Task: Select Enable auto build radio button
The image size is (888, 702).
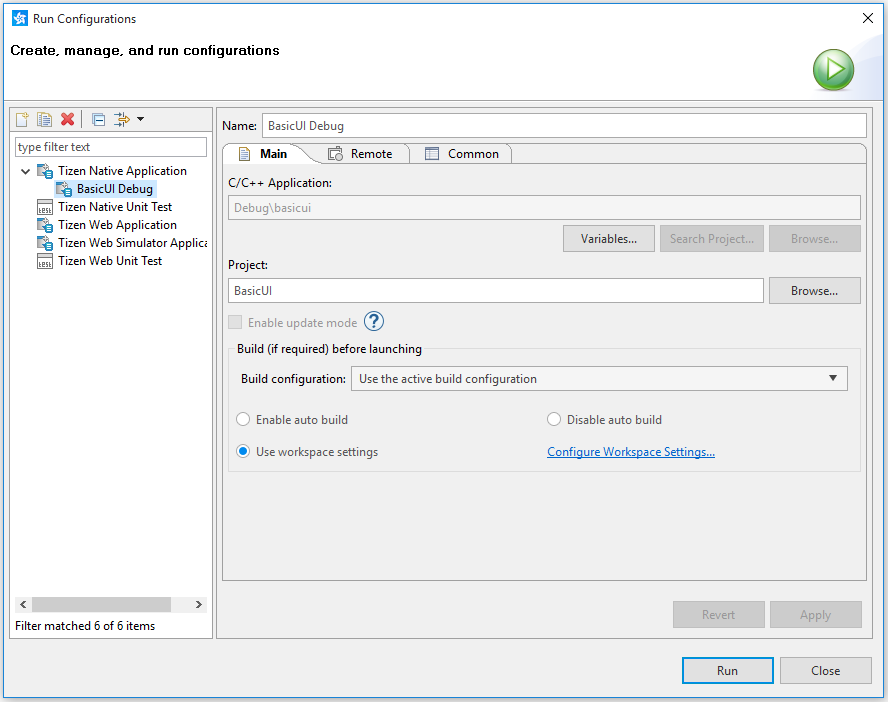Action: [243, 420]
